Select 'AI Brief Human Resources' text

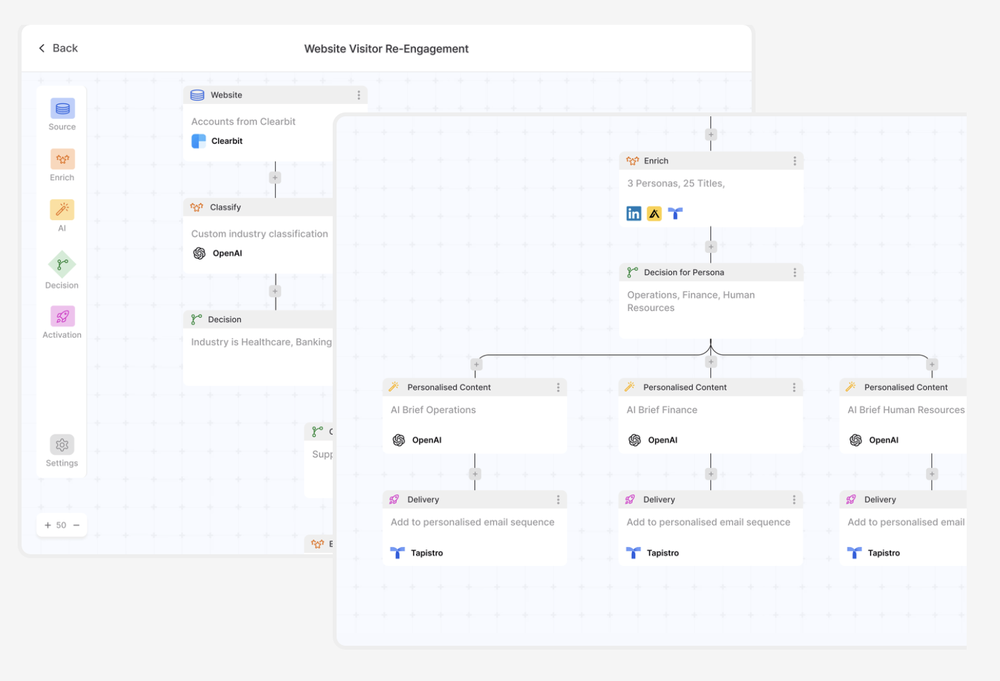click(906, 410)
